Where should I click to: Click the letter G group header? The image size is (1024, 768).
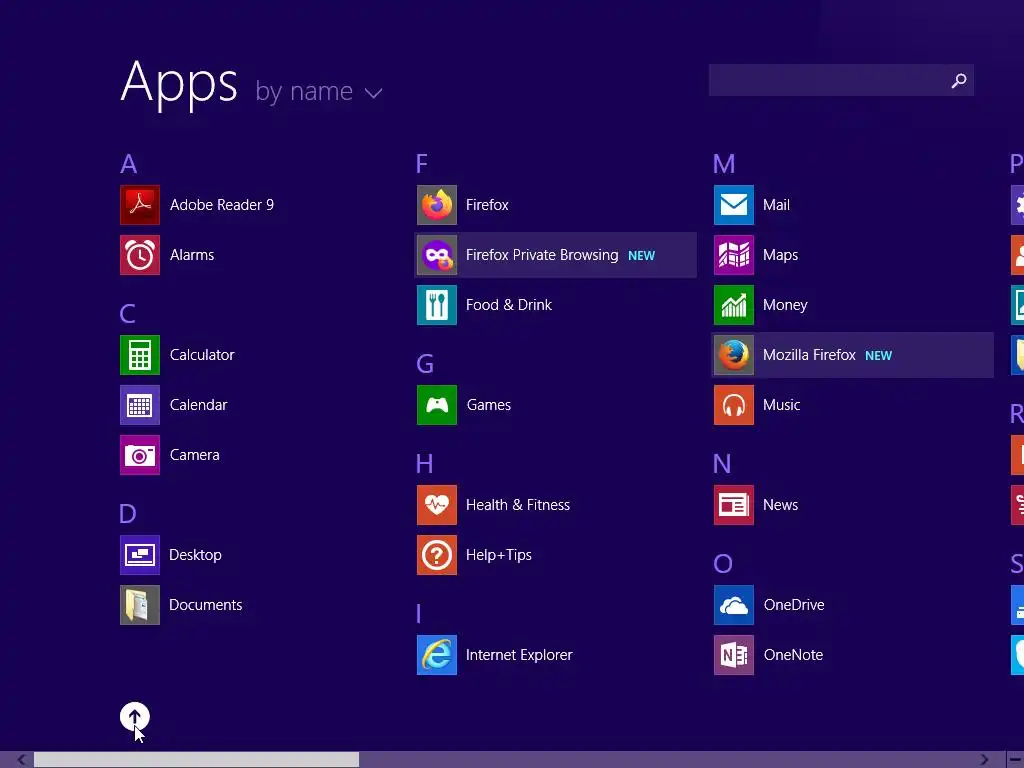click(x=425, y=364)
